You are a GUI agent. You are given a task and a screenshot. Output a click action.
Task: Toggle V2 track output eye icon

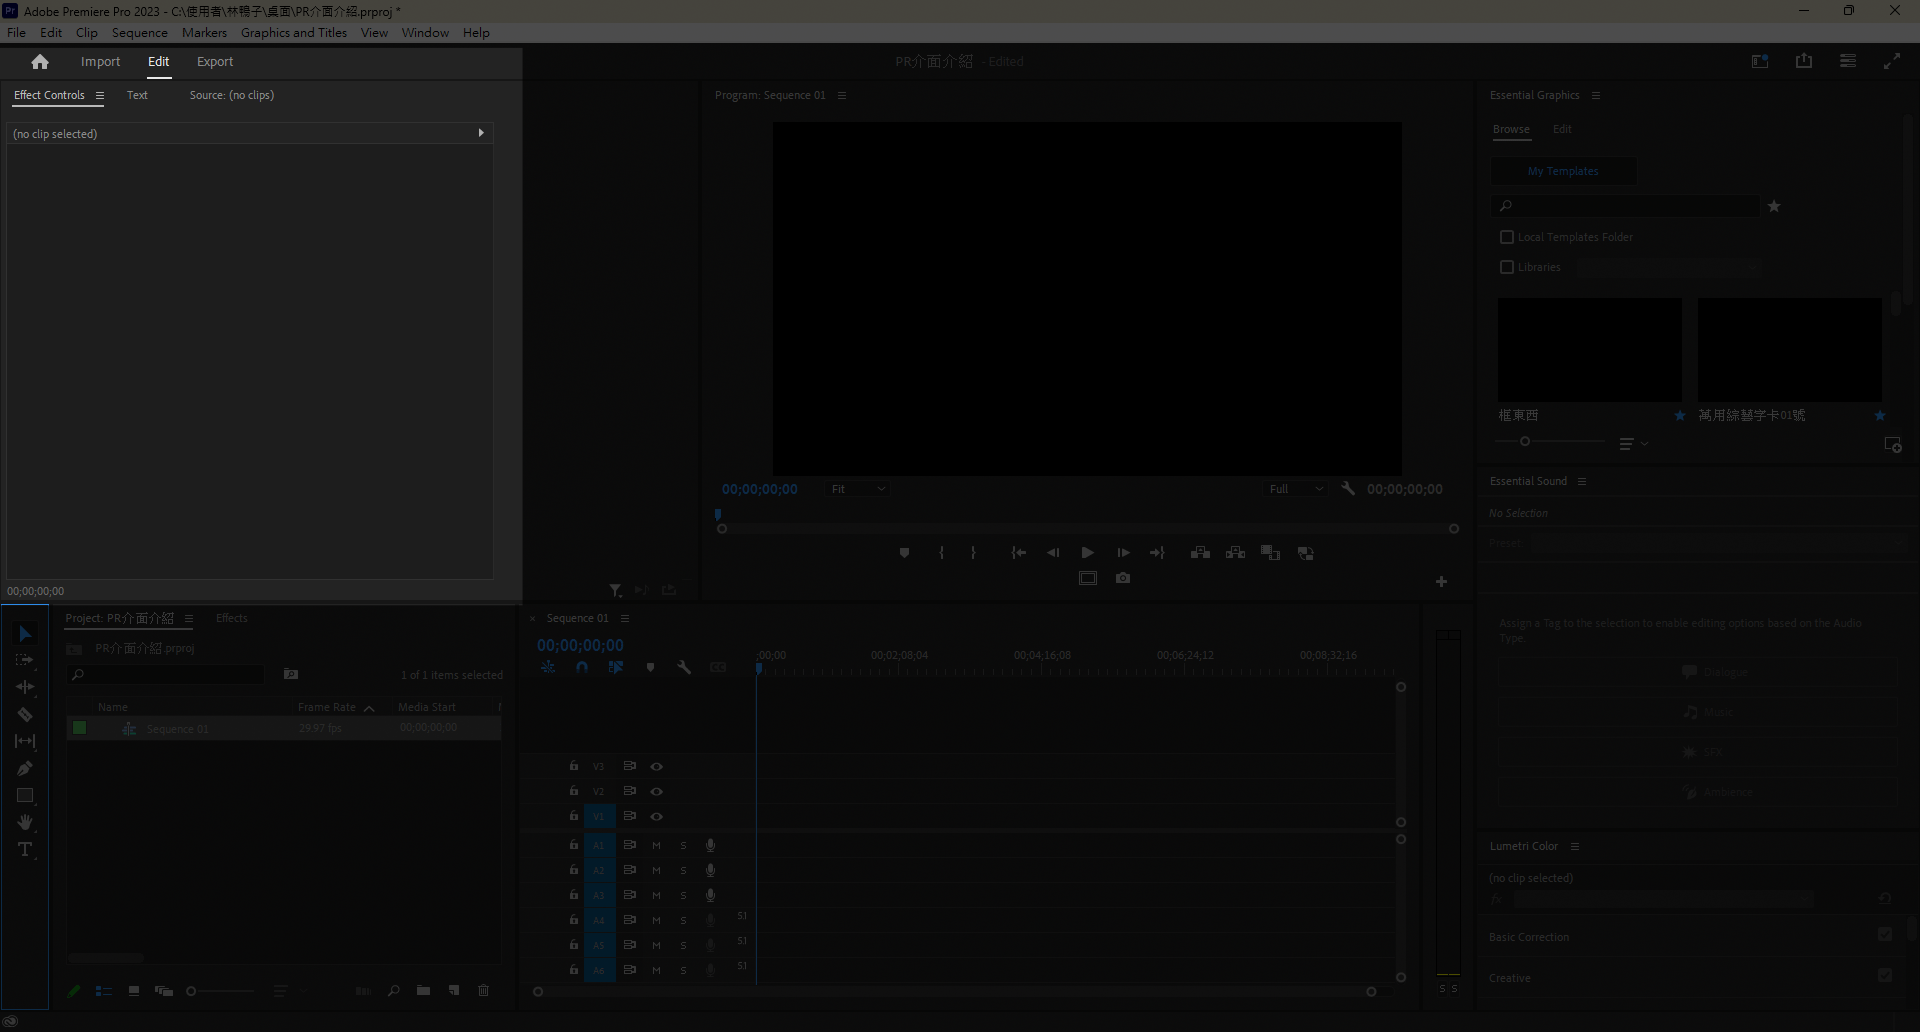click(x=657, y=791)
